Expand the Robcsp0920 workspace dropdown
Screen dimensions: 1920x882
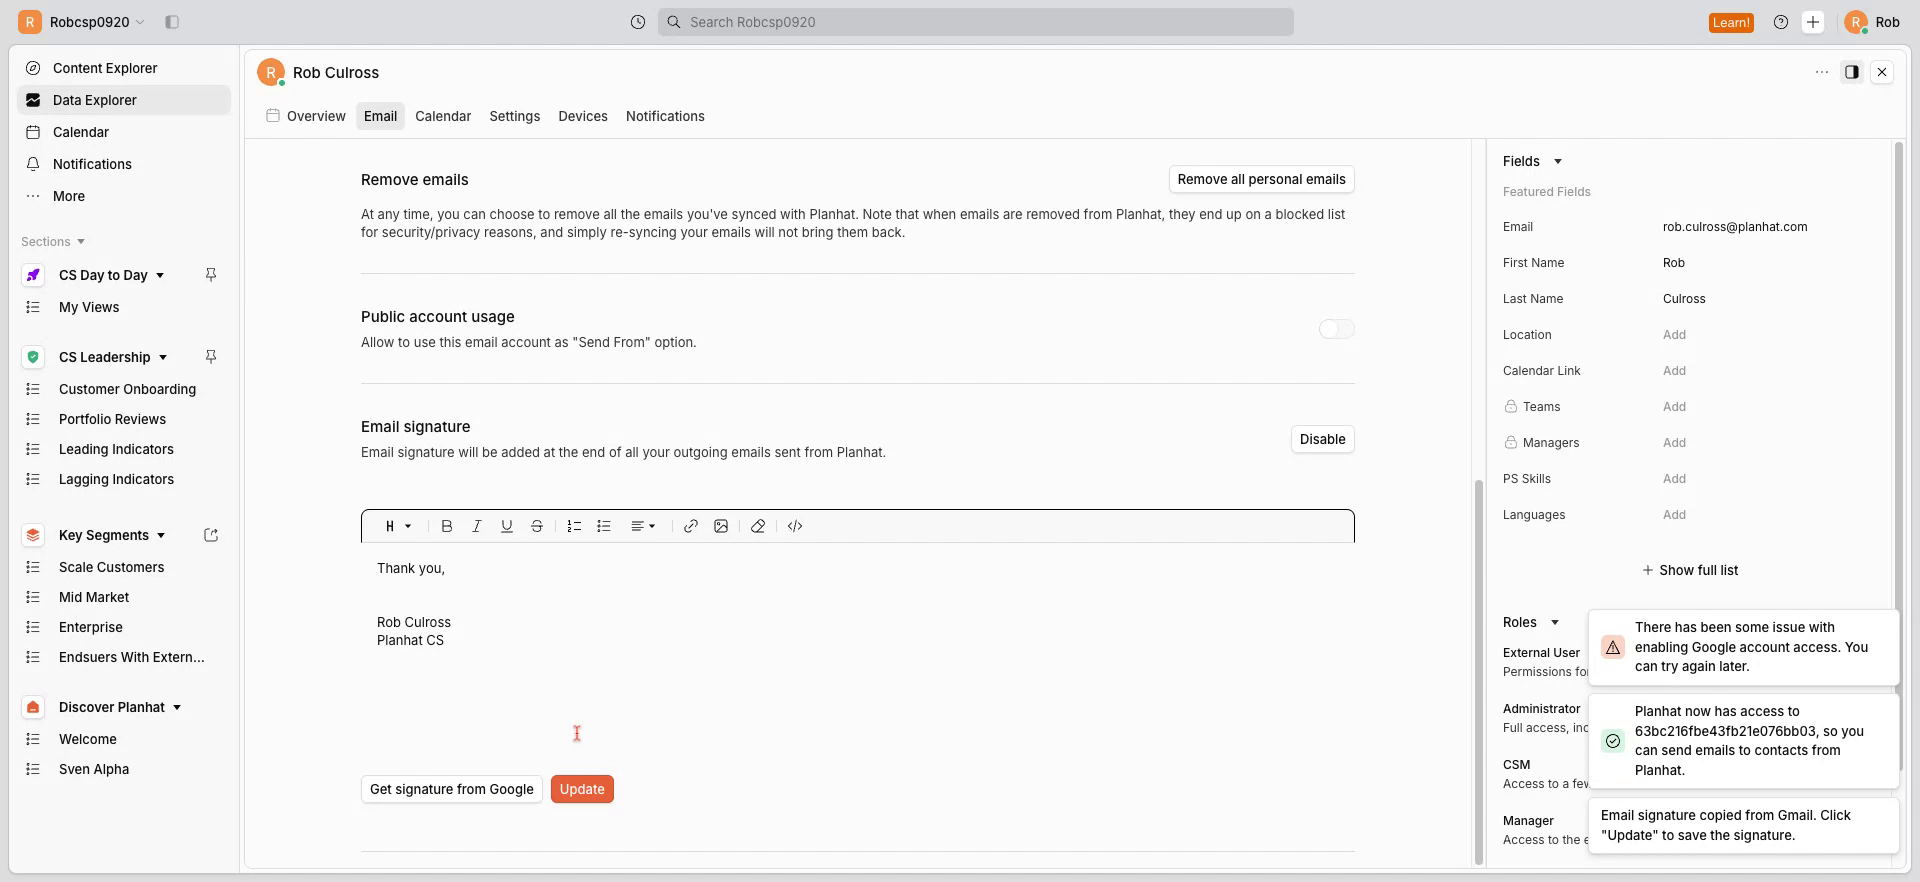tap(140, 22)
